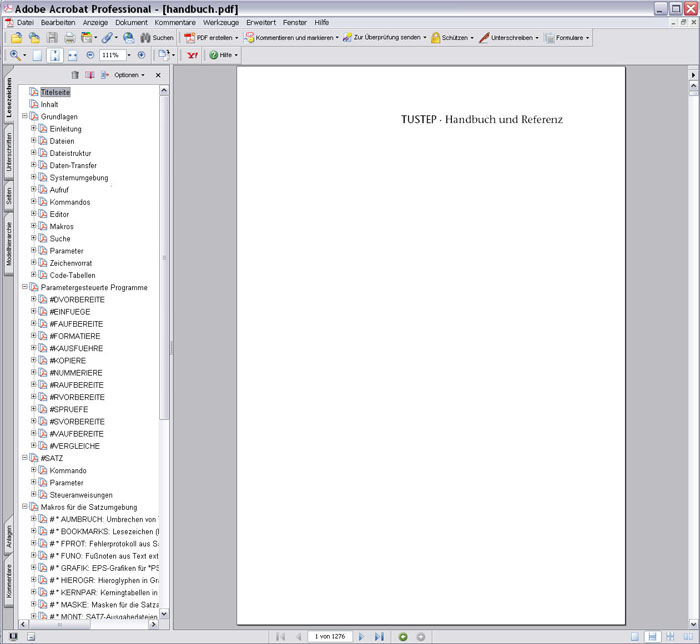Click the Print icon in toolbar
700x644 pixels.
click(x=70, y=38)
